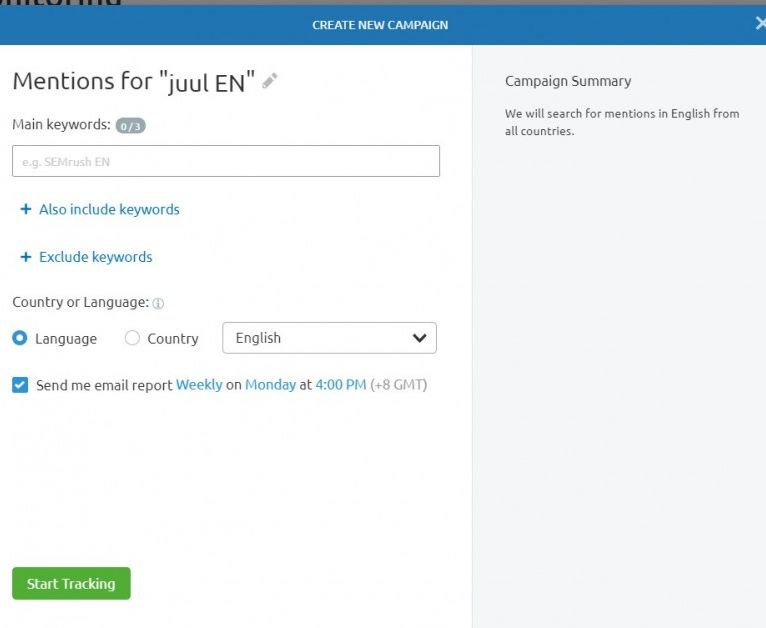Close the Create New Campaign dialog
This screenshot has width=766, height=628.
[759, 24]
